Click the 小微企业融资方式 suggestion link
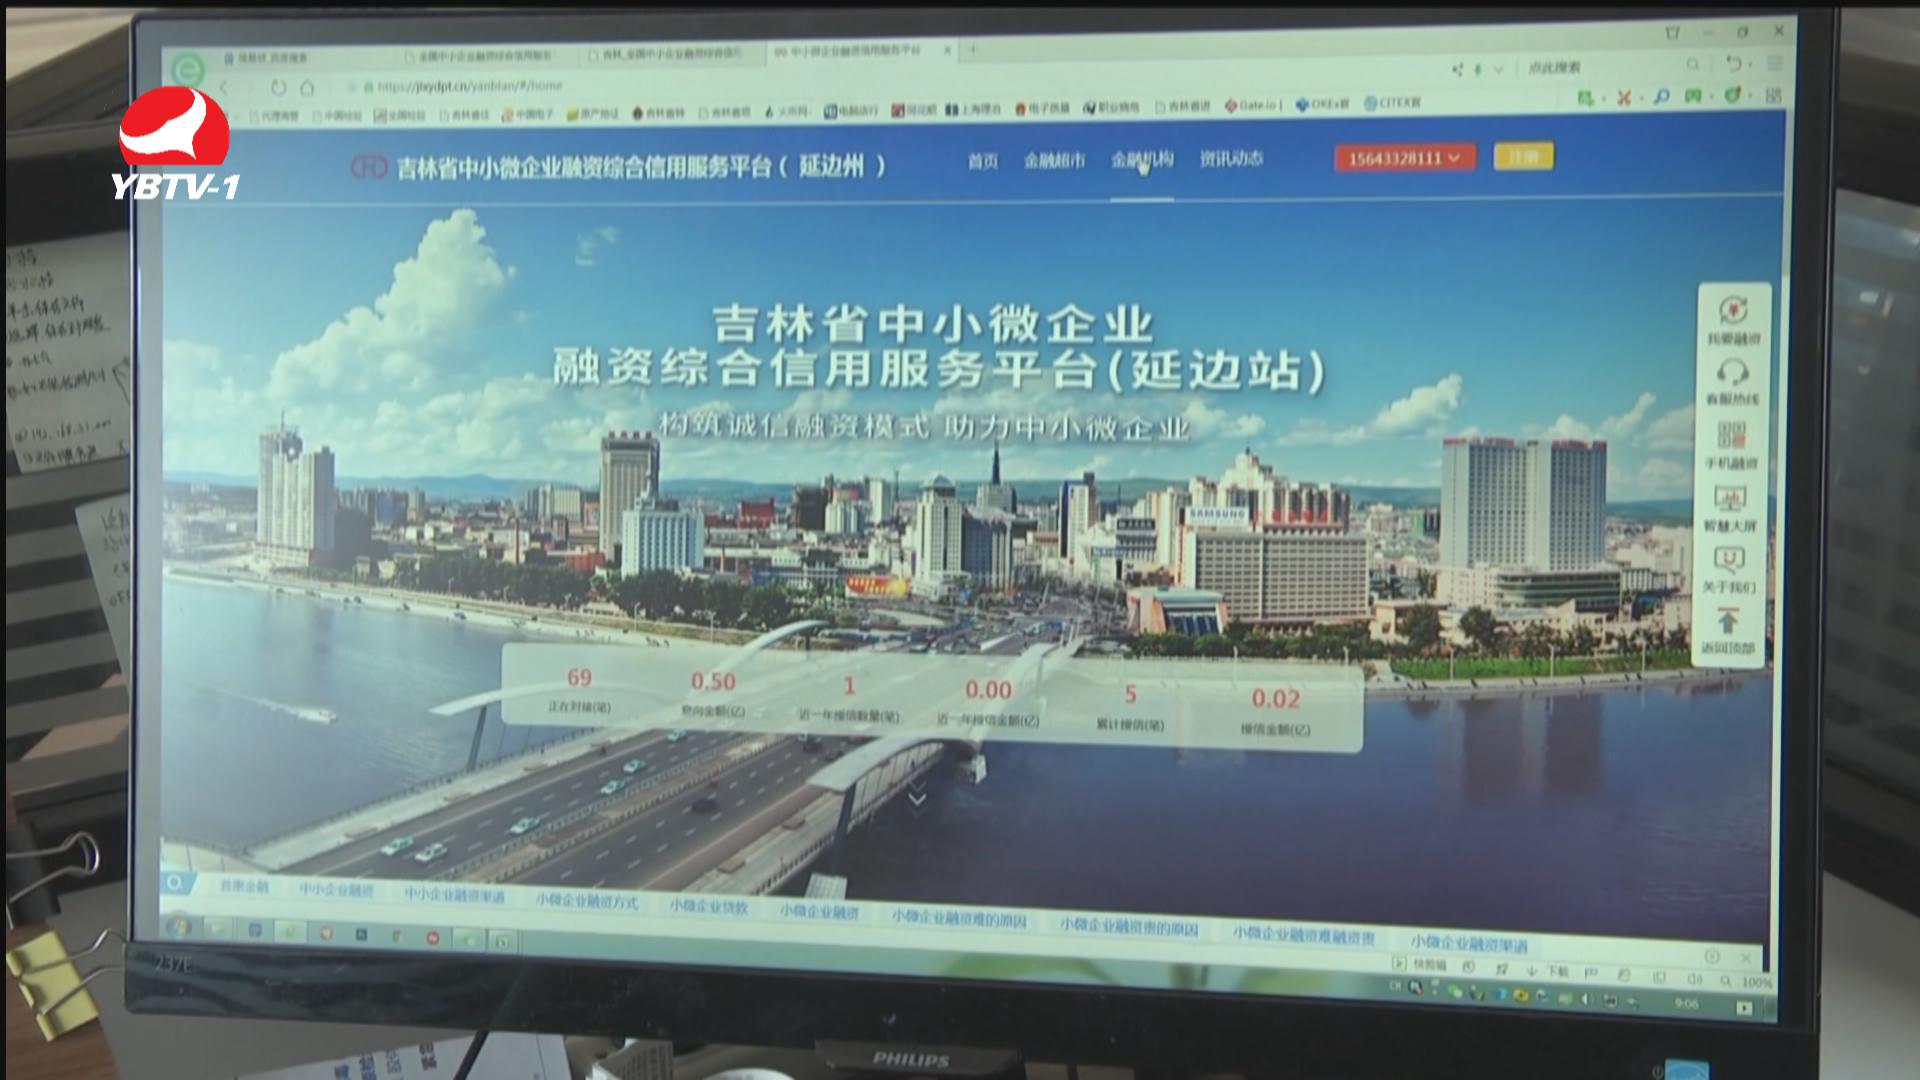1920x1080 pixels. pos(587,901)
